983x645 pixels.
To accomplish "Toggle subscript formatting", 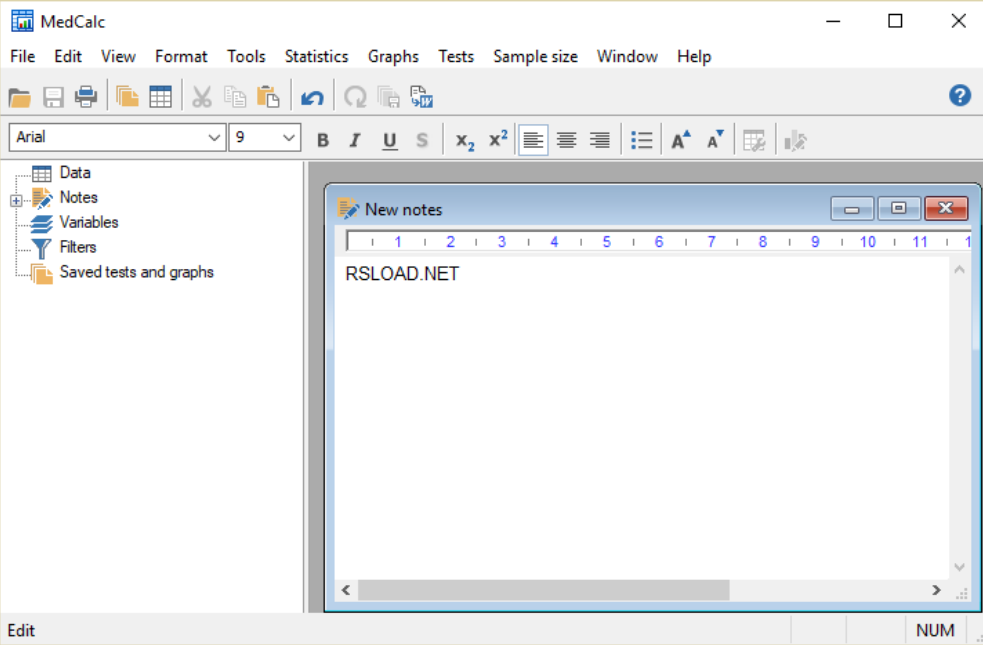I will click(465, 140).
